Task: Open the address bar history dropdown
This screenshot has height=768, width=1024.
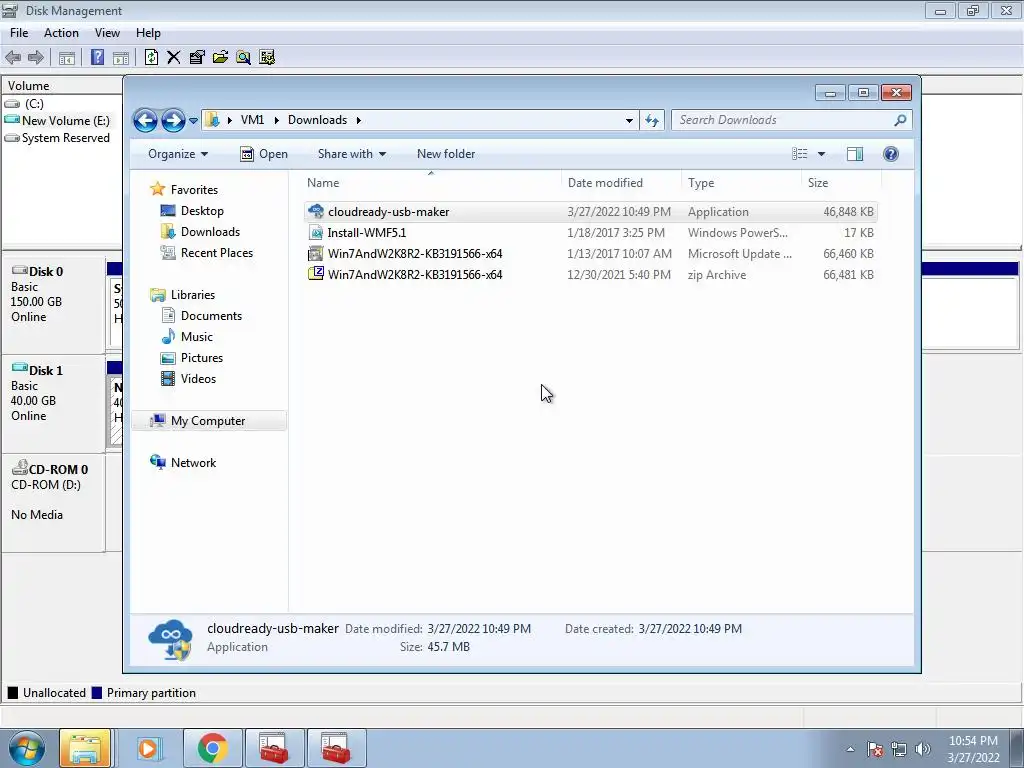Action: click(x=629, y=120)
